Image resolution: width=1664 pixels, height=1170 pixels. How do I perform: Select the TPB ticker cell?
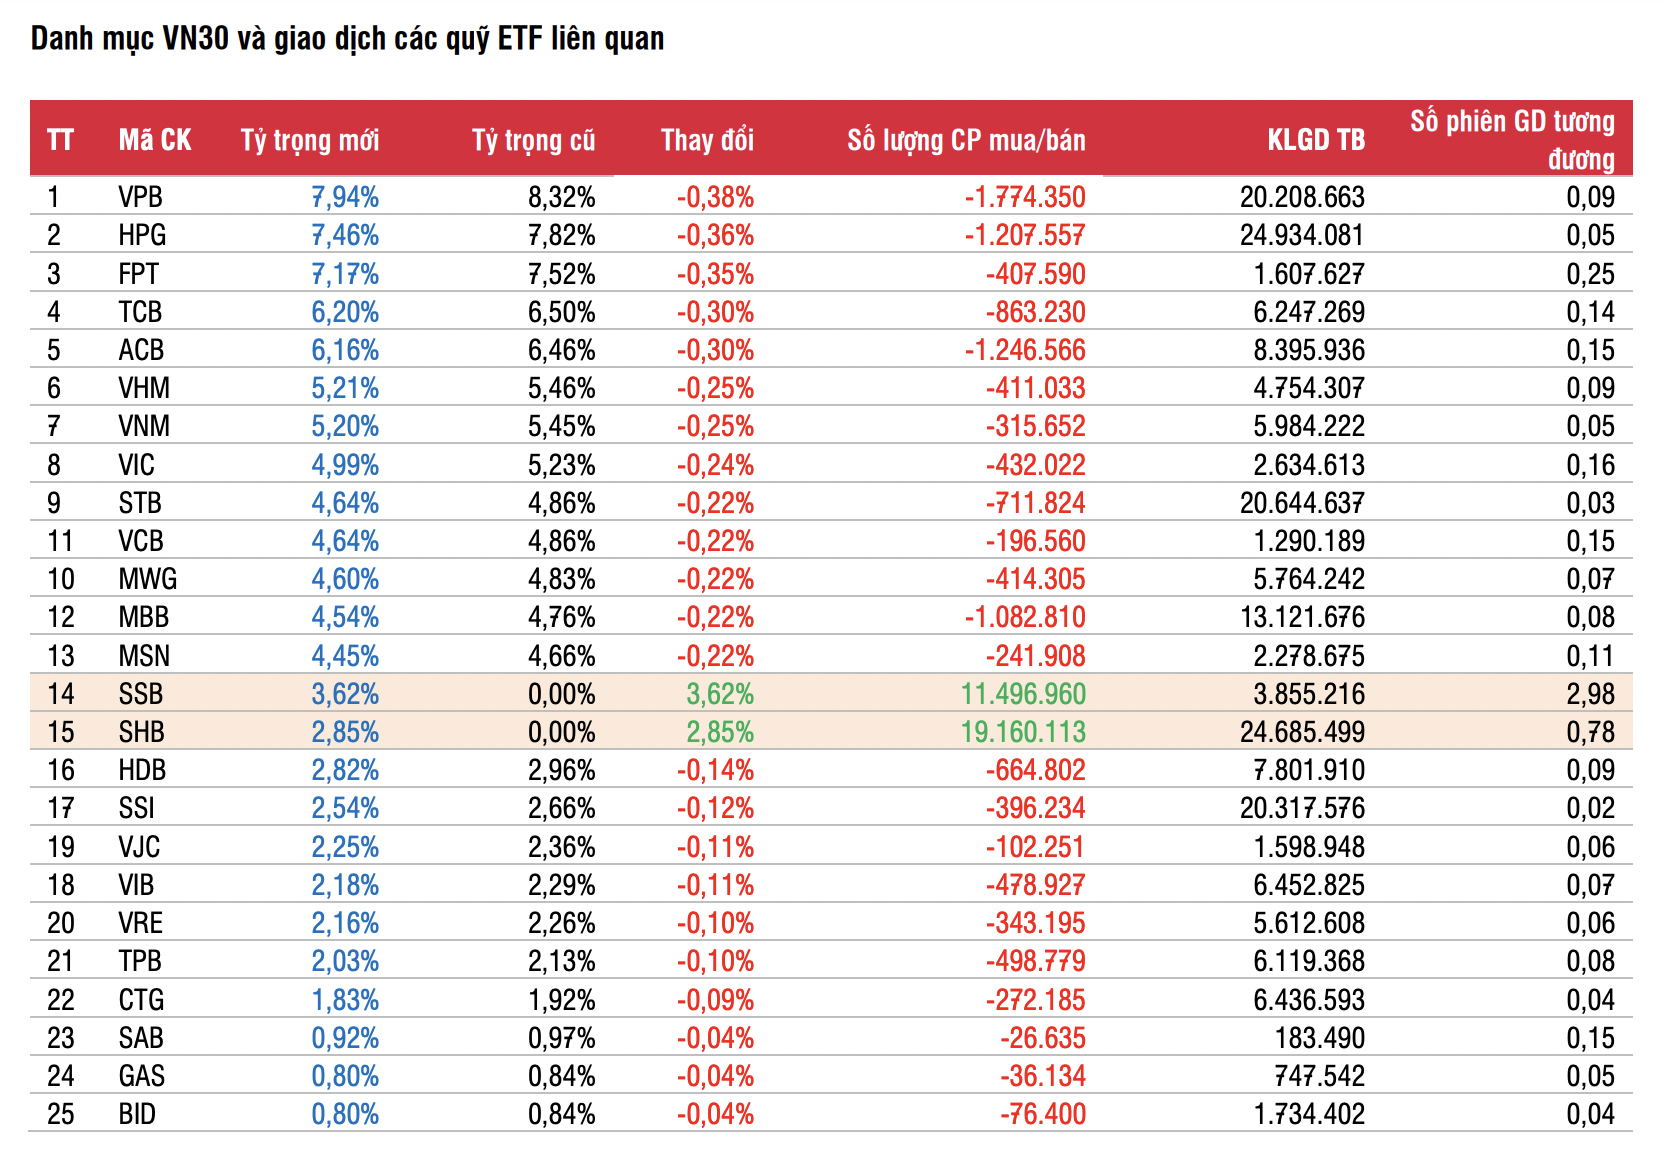tap(140, 961)
